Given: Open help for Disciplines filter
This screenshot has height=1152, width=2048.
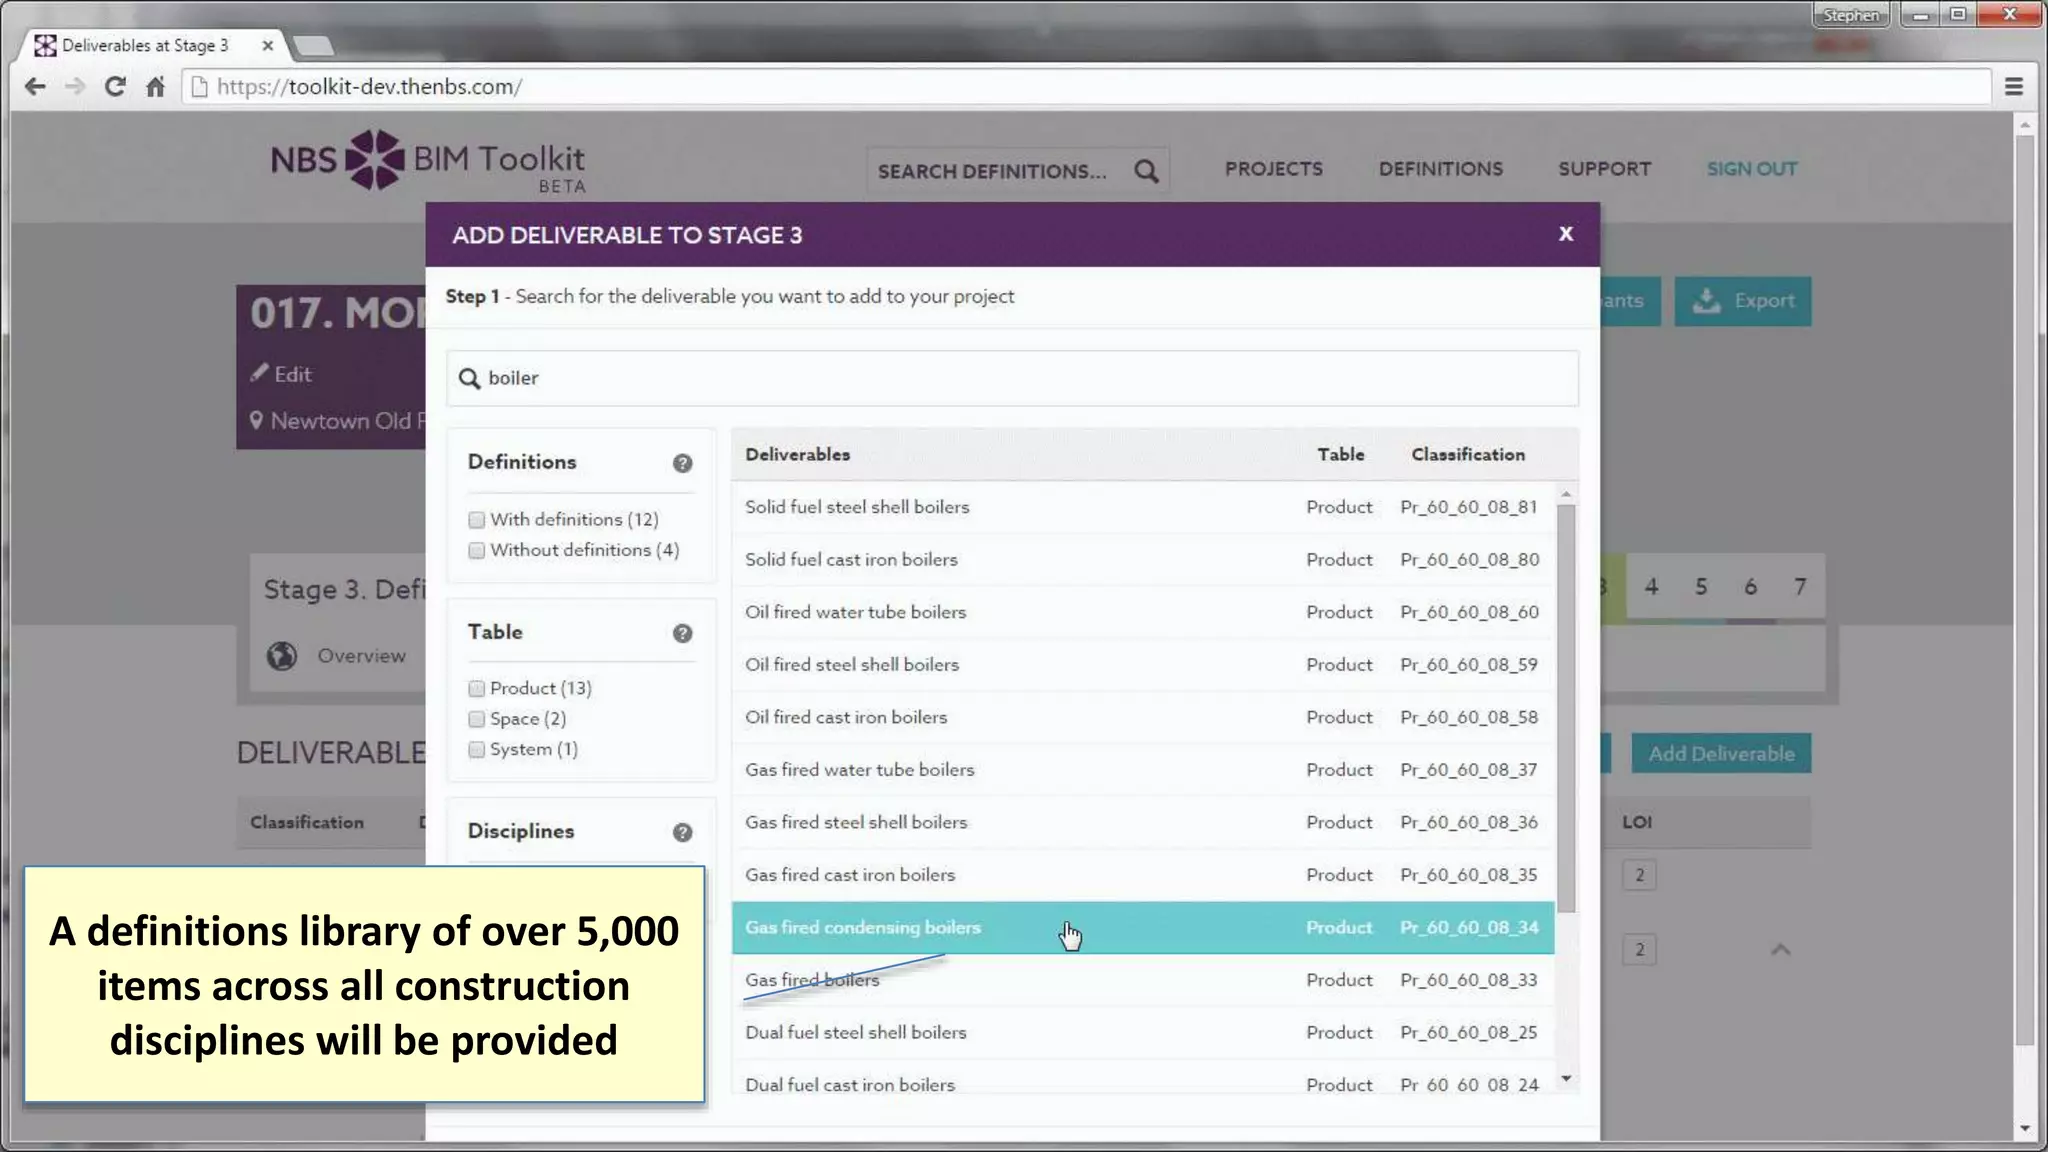Looking at the screenshot, I should click(682, 832).
